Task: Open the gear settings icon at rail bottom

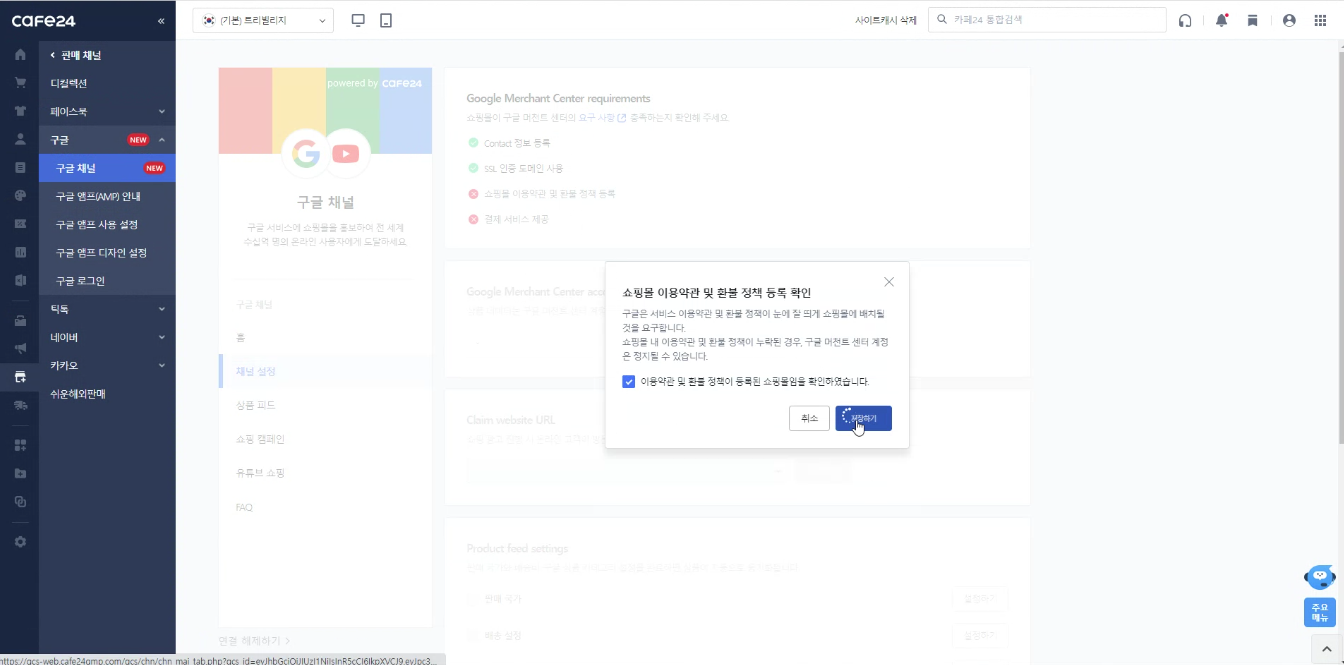Action: point(20,541)
